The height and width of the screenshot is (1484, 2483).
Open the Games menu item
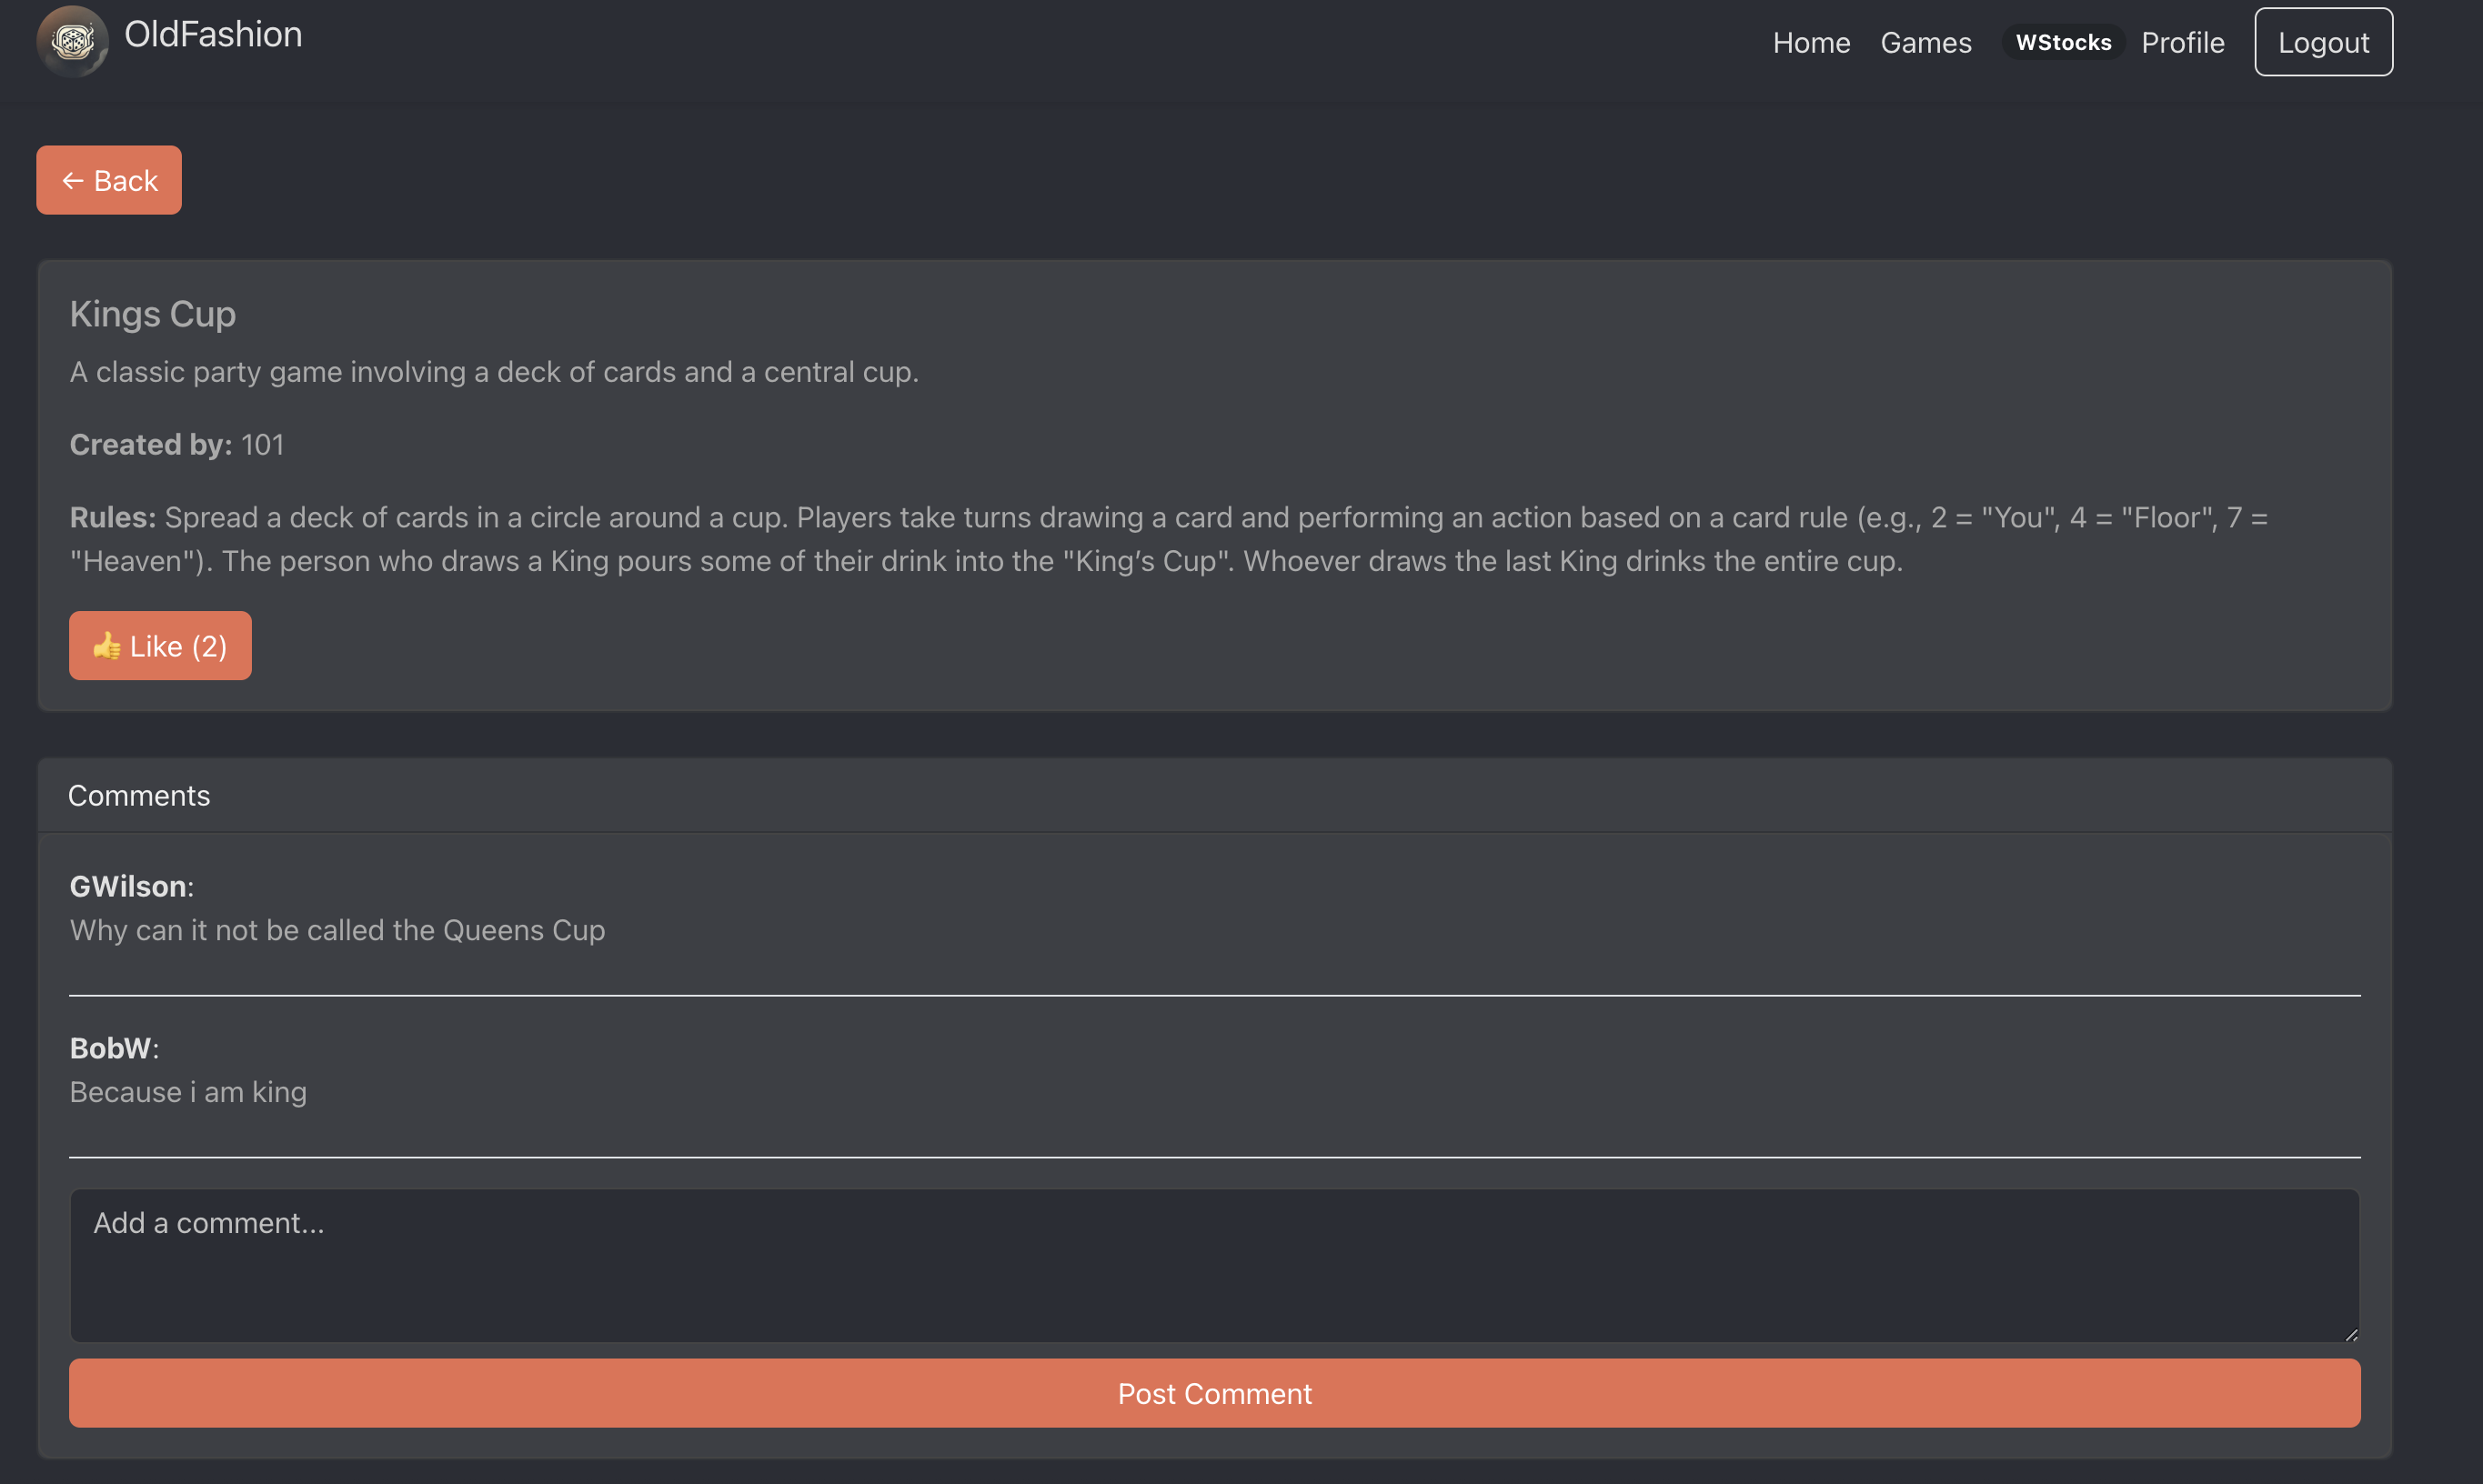point(1926,42)
